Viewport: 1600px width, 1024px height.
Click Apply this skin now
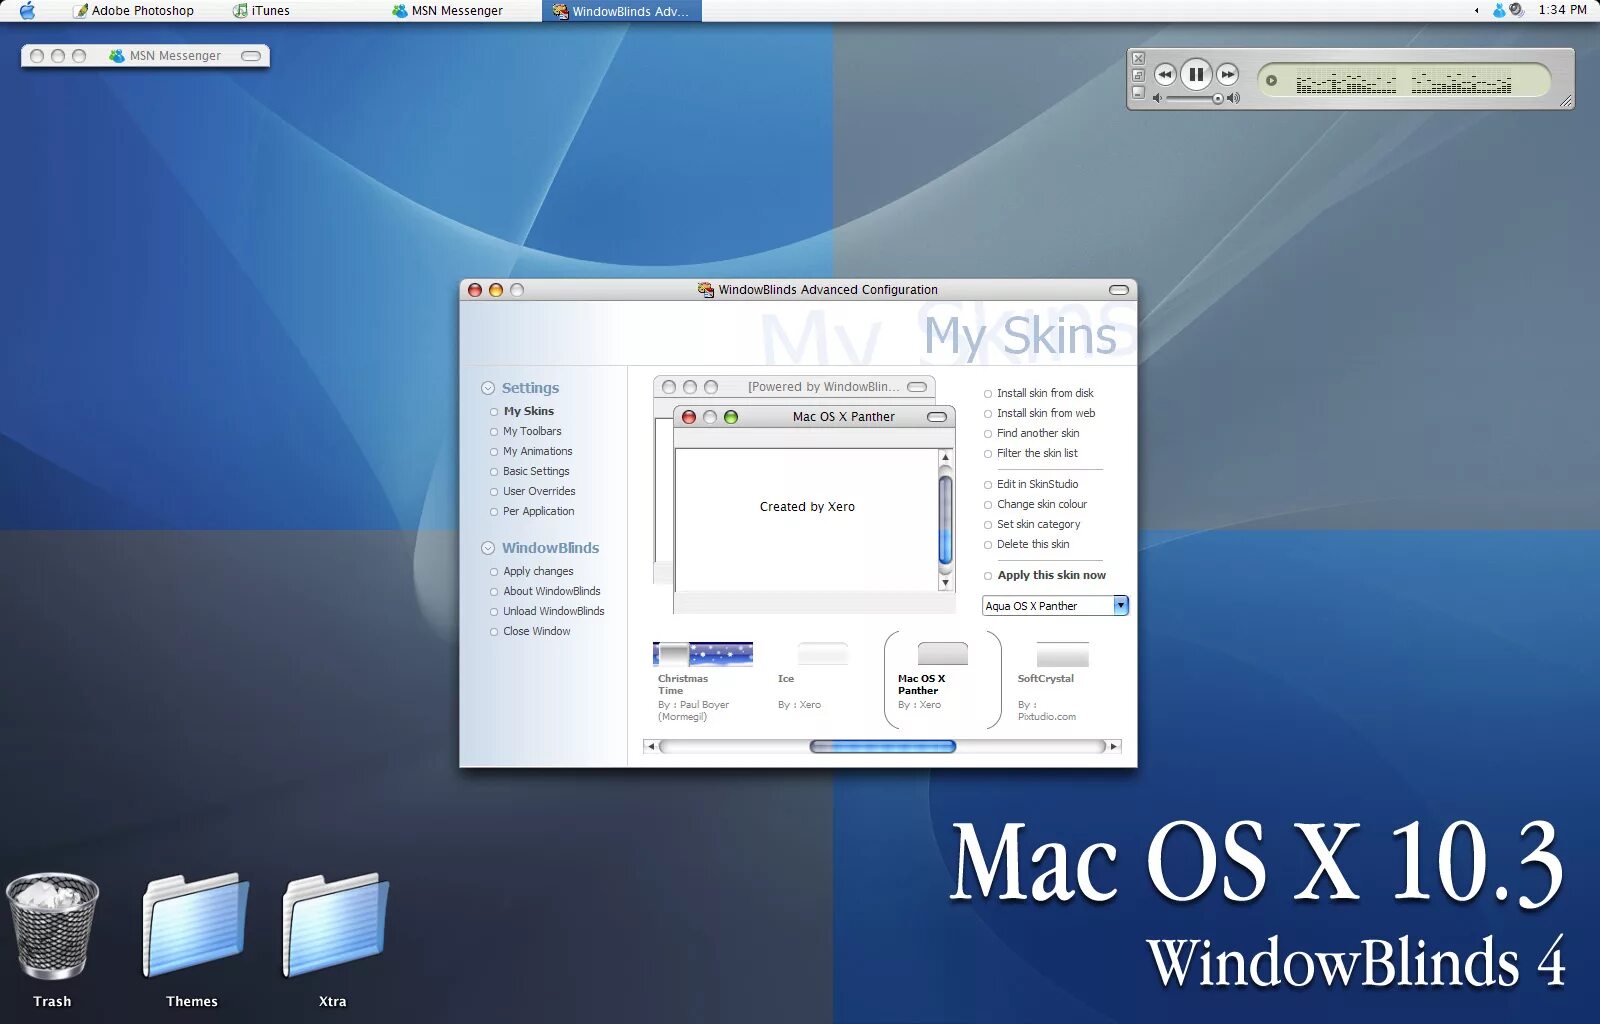(x=1052, y=575)
